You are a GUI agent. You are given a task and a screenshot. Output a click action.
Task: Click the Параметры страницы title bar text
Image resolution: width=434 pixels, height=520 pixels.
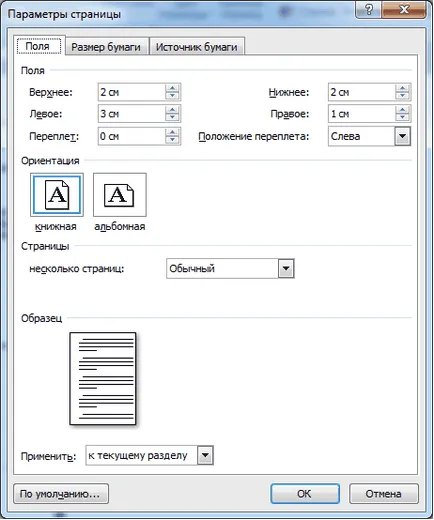click(64, 14)
